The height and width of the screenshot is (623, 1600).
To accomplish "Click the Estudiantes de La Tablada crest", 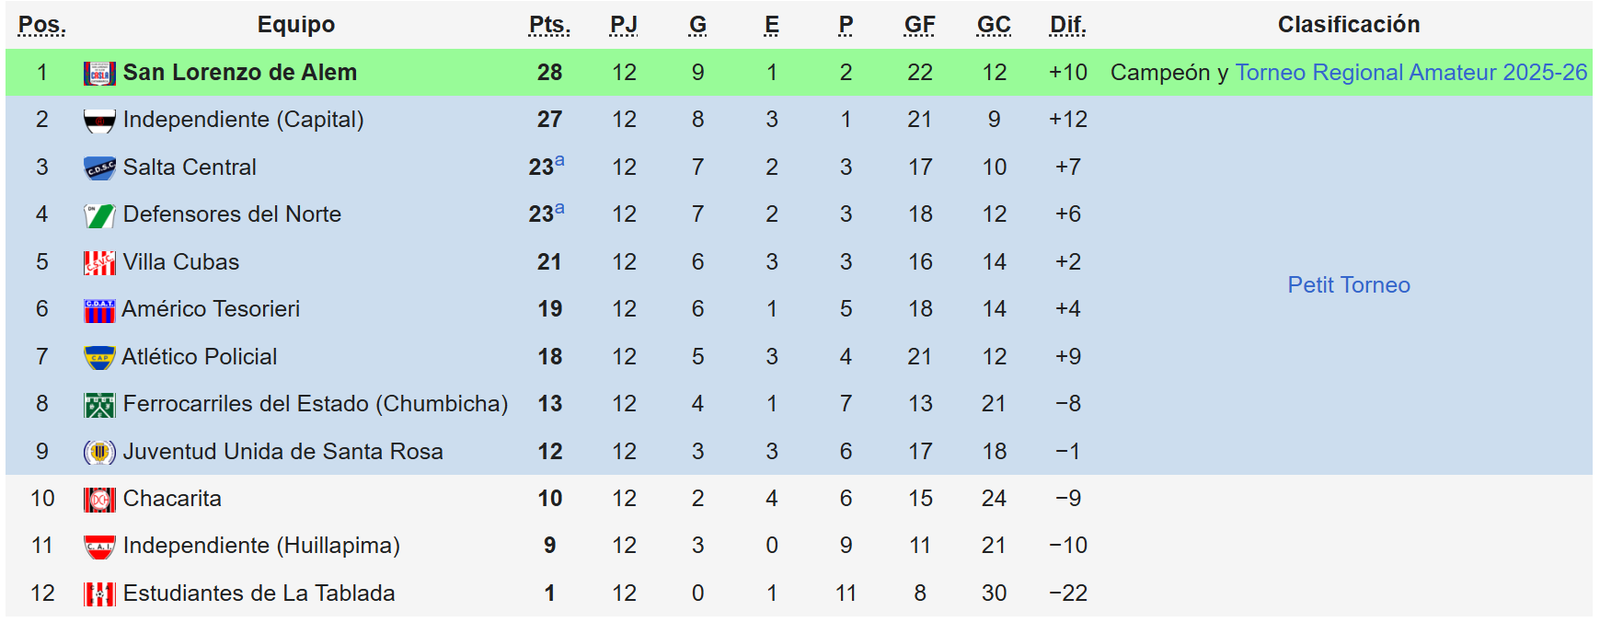I will [x=99, y=594].
